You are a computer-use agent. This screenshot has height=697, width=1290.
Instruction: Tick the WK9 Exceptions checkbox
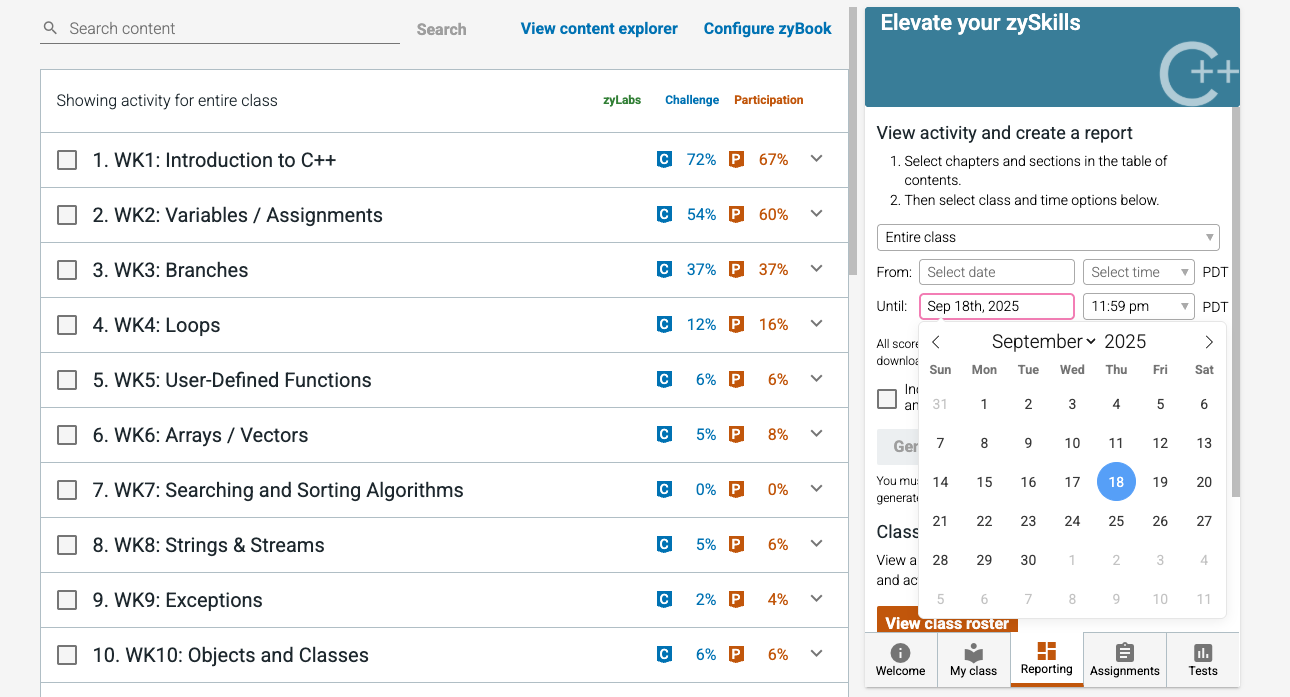(x=67, y=600)
